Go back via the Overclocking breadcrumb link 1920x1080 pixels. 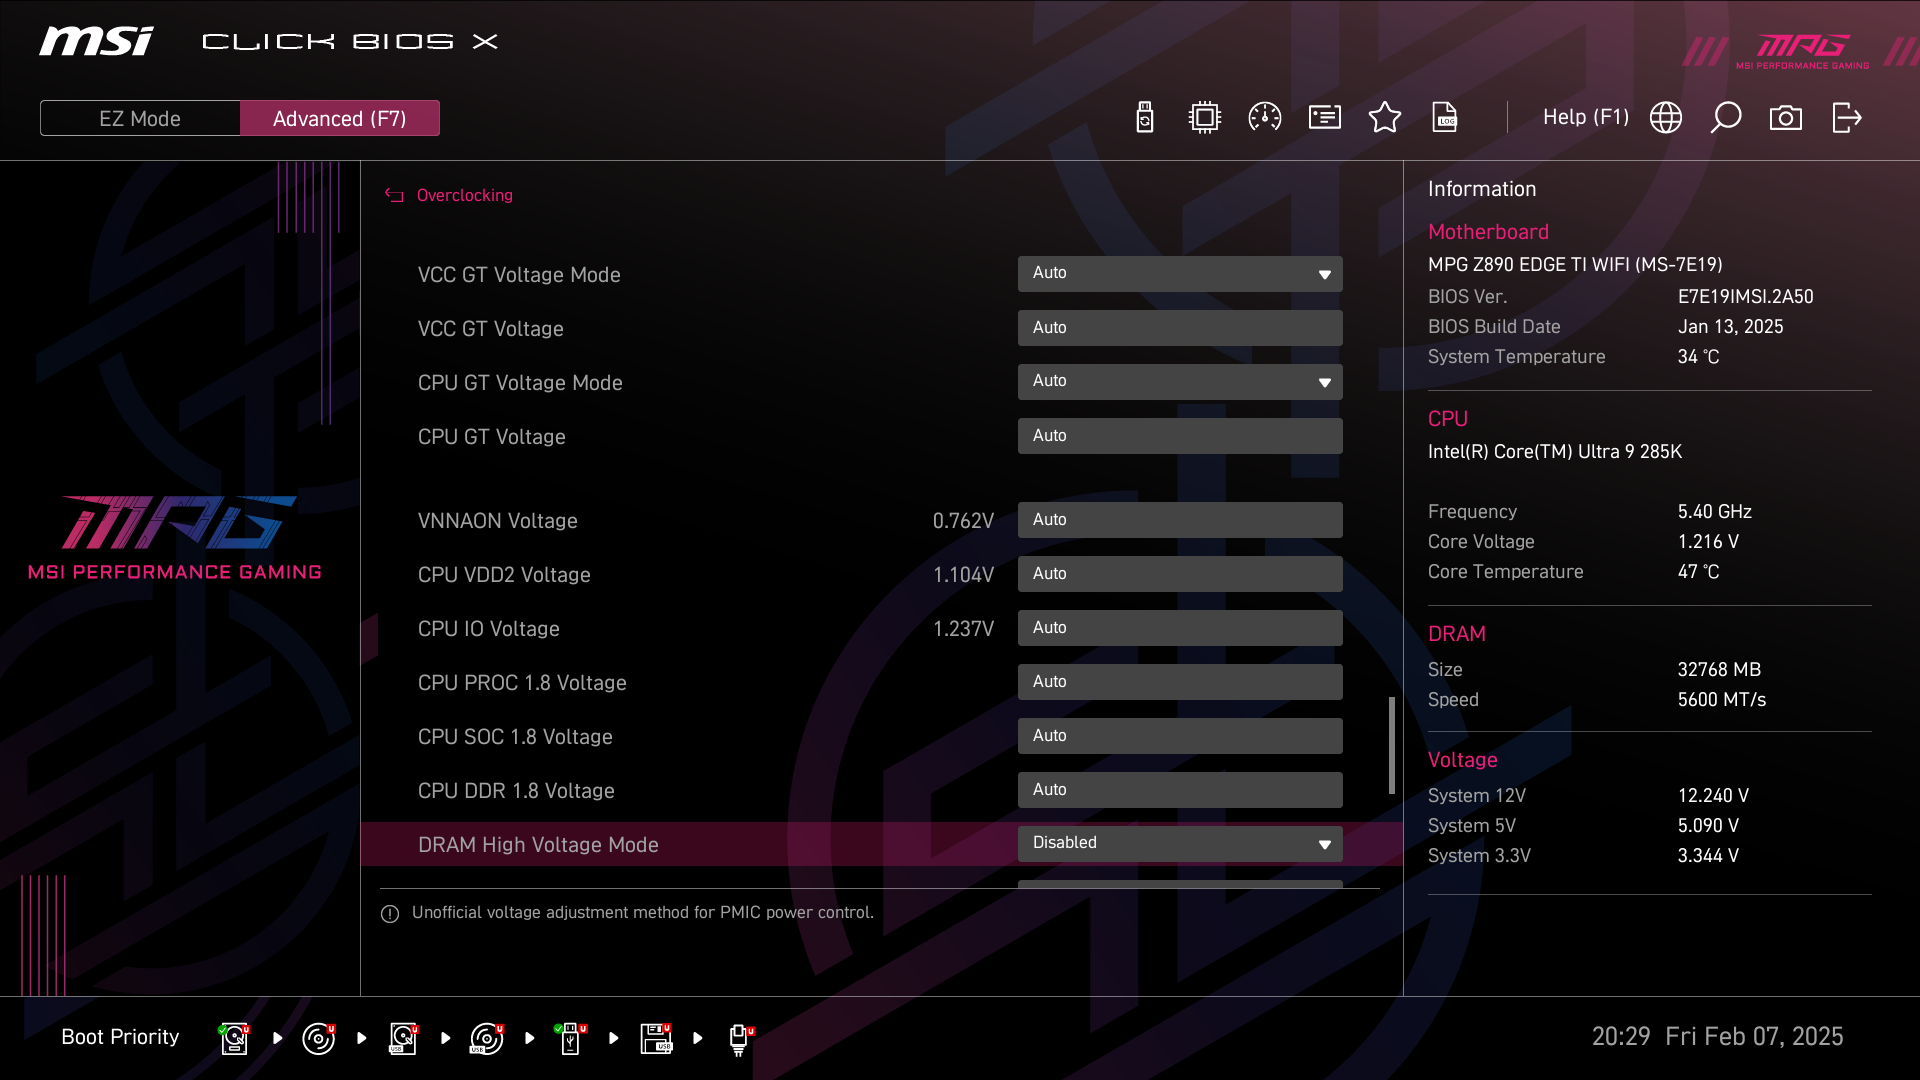464,196
